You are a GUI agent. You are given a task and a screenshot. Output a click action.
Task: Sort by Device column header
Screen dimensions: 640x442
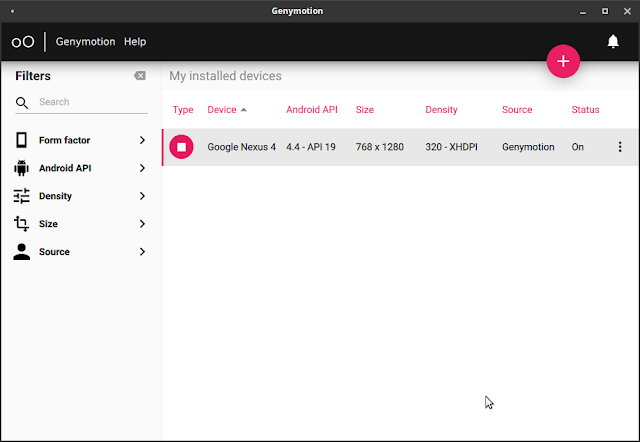coord(222,110)
